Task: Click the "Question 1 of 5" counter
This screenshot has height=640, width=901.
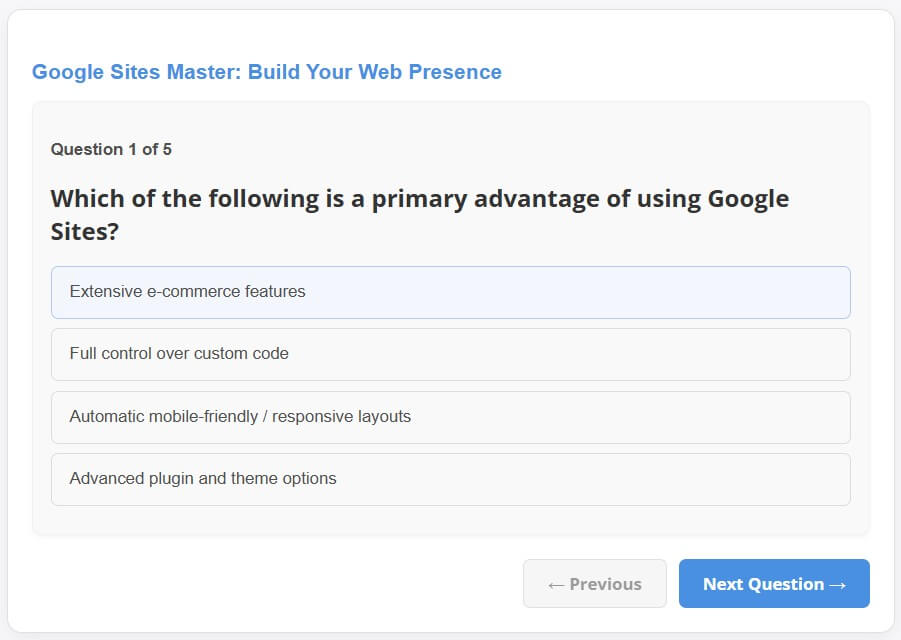Action: [111, 149]
